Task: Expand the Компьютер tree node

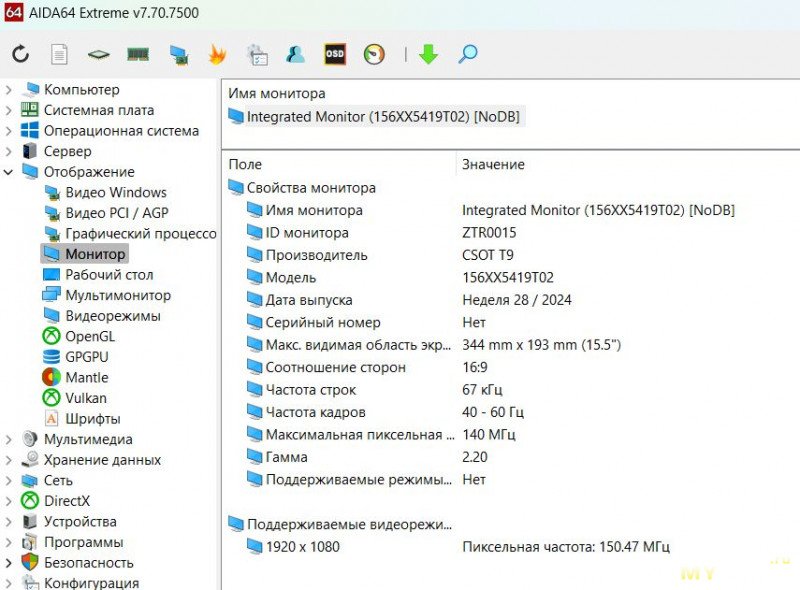Action: (x=8, y=90)
